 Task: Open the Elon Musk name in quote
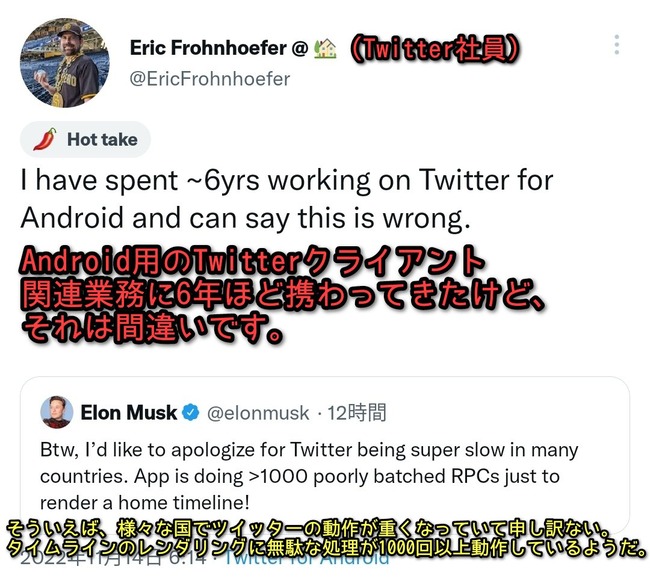tap(128, 412)
